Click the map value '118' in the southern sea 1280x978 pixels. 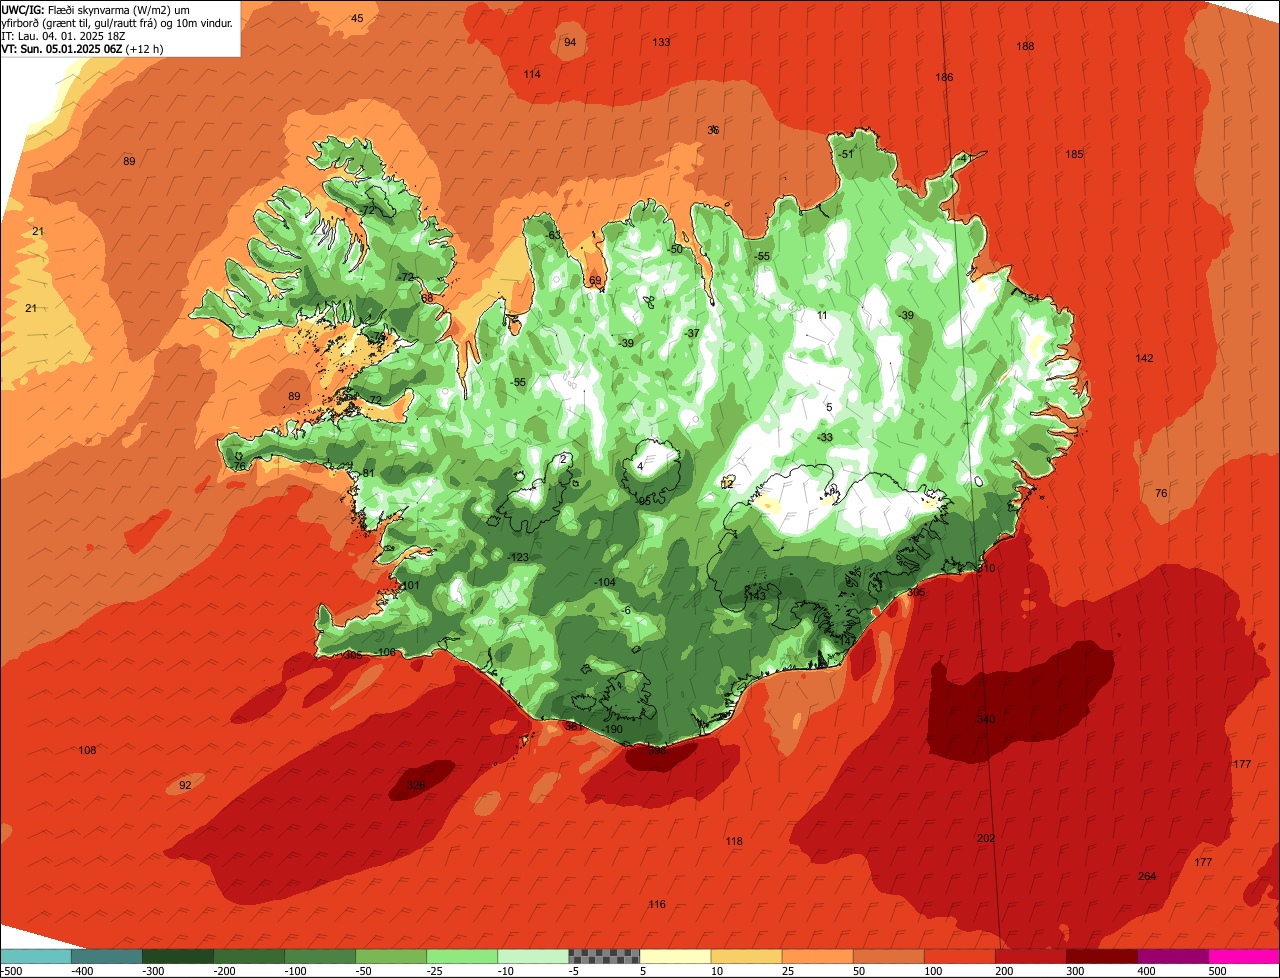tap(734, 842)
